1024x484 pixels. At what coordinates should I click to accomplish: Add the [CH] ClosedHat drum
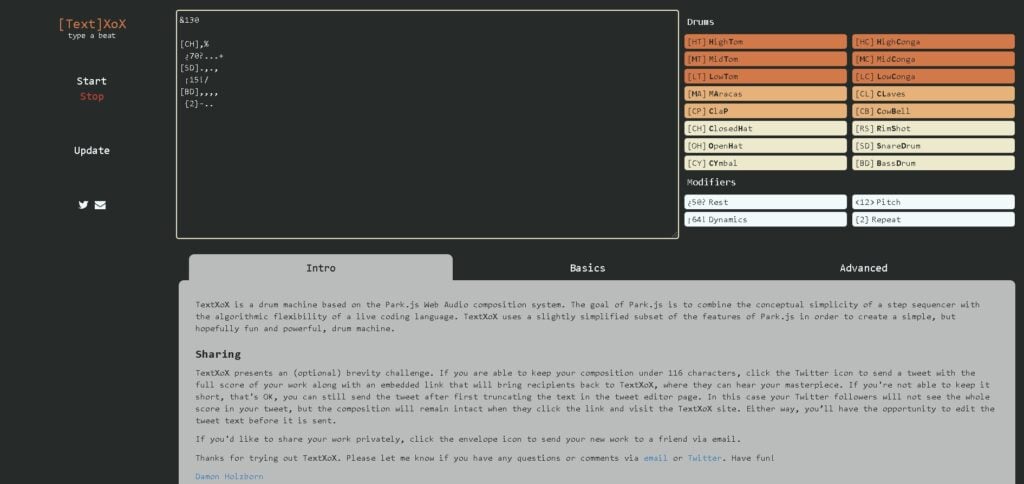765,128
